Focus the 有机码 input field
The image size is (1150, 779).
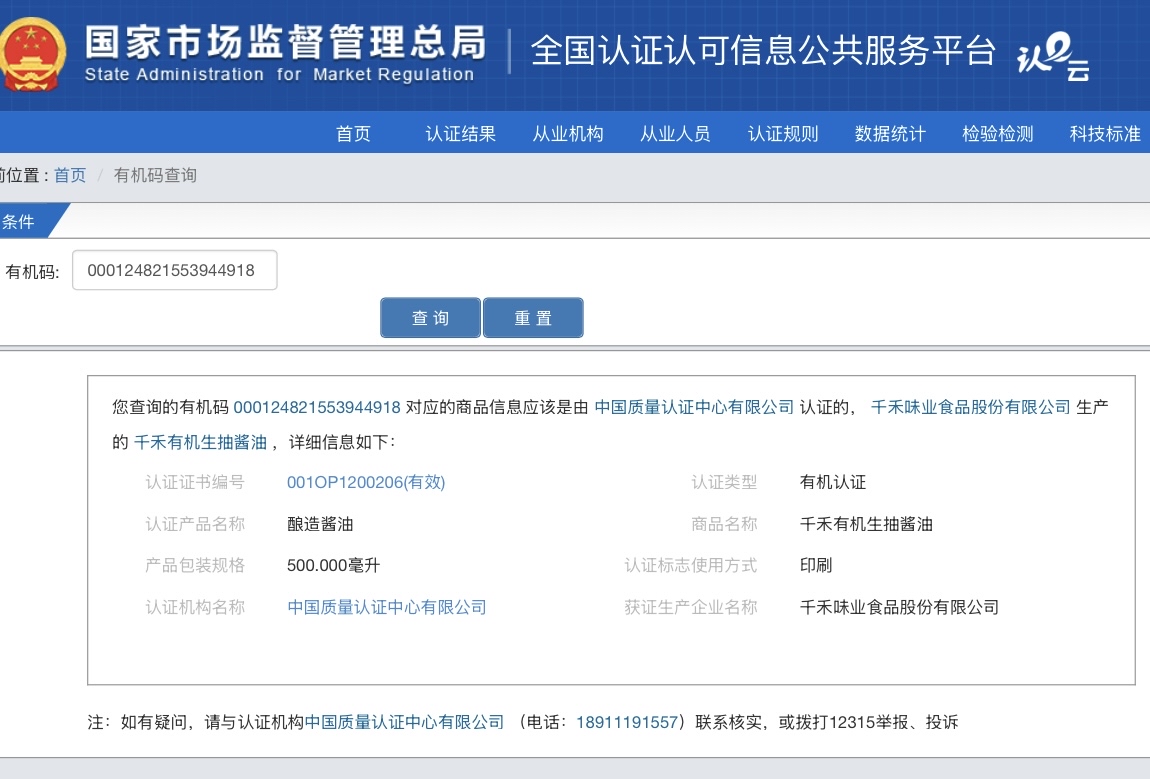pyautogui.click(x=175, y=270)
